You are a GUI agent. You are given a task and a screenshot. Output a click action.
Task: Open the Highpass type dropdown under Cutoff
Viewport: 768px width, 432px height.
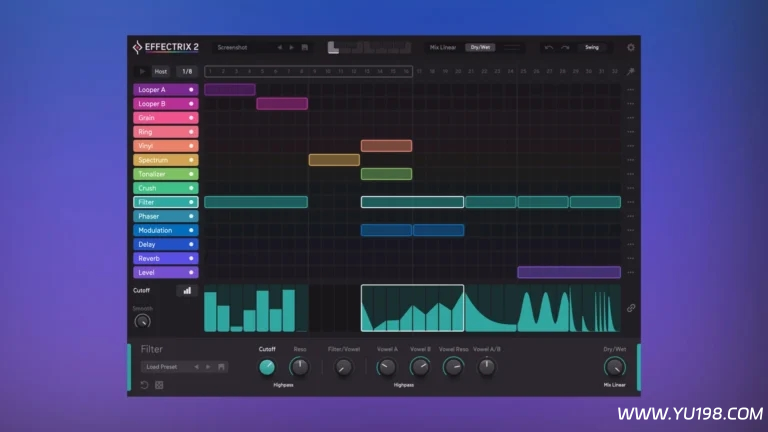point(283,385)
